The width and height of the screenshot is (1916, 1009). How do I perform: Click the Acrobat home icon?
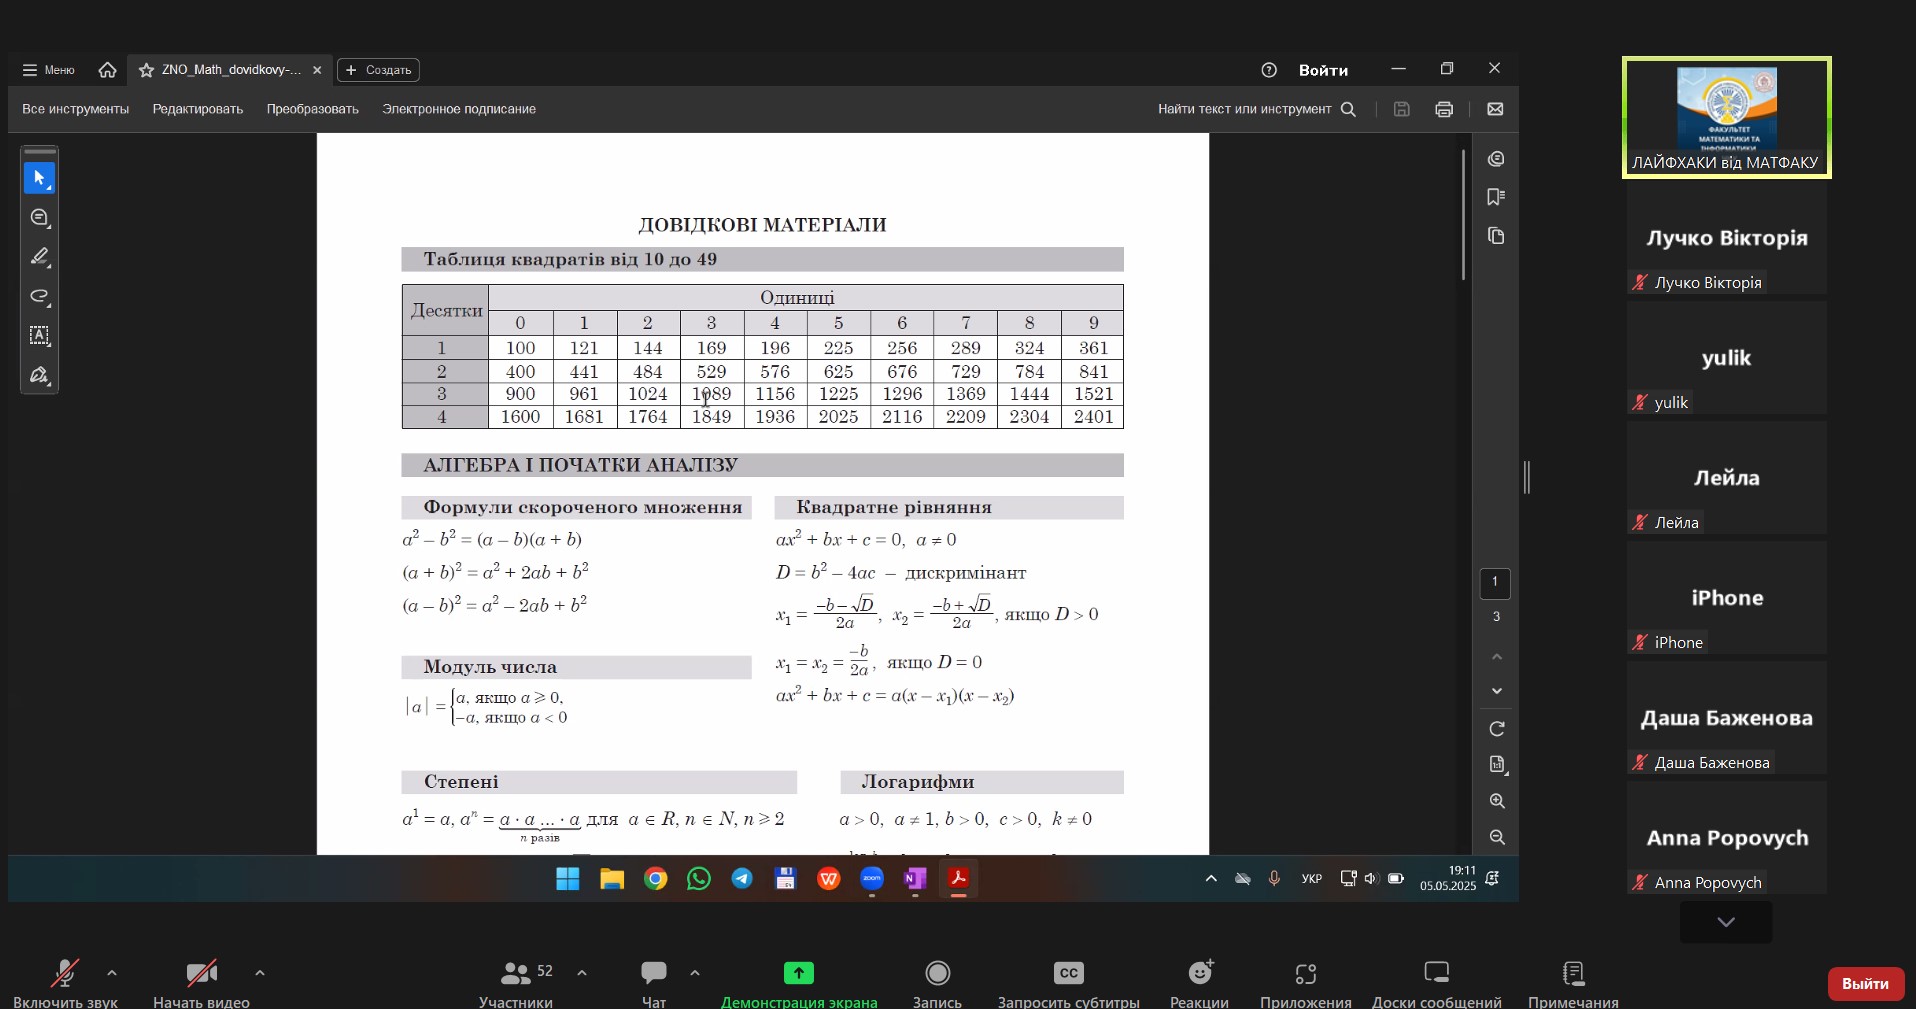click(107, 70)
